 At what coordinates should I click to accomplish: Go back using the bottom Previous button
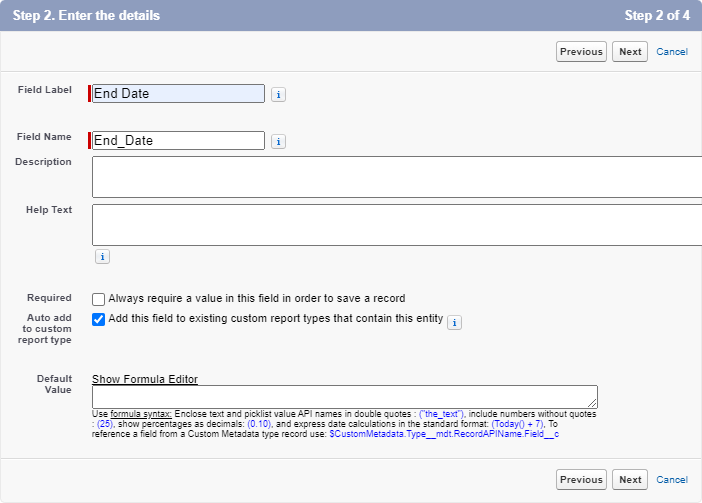pyautogui.click(x=581, y=480)
